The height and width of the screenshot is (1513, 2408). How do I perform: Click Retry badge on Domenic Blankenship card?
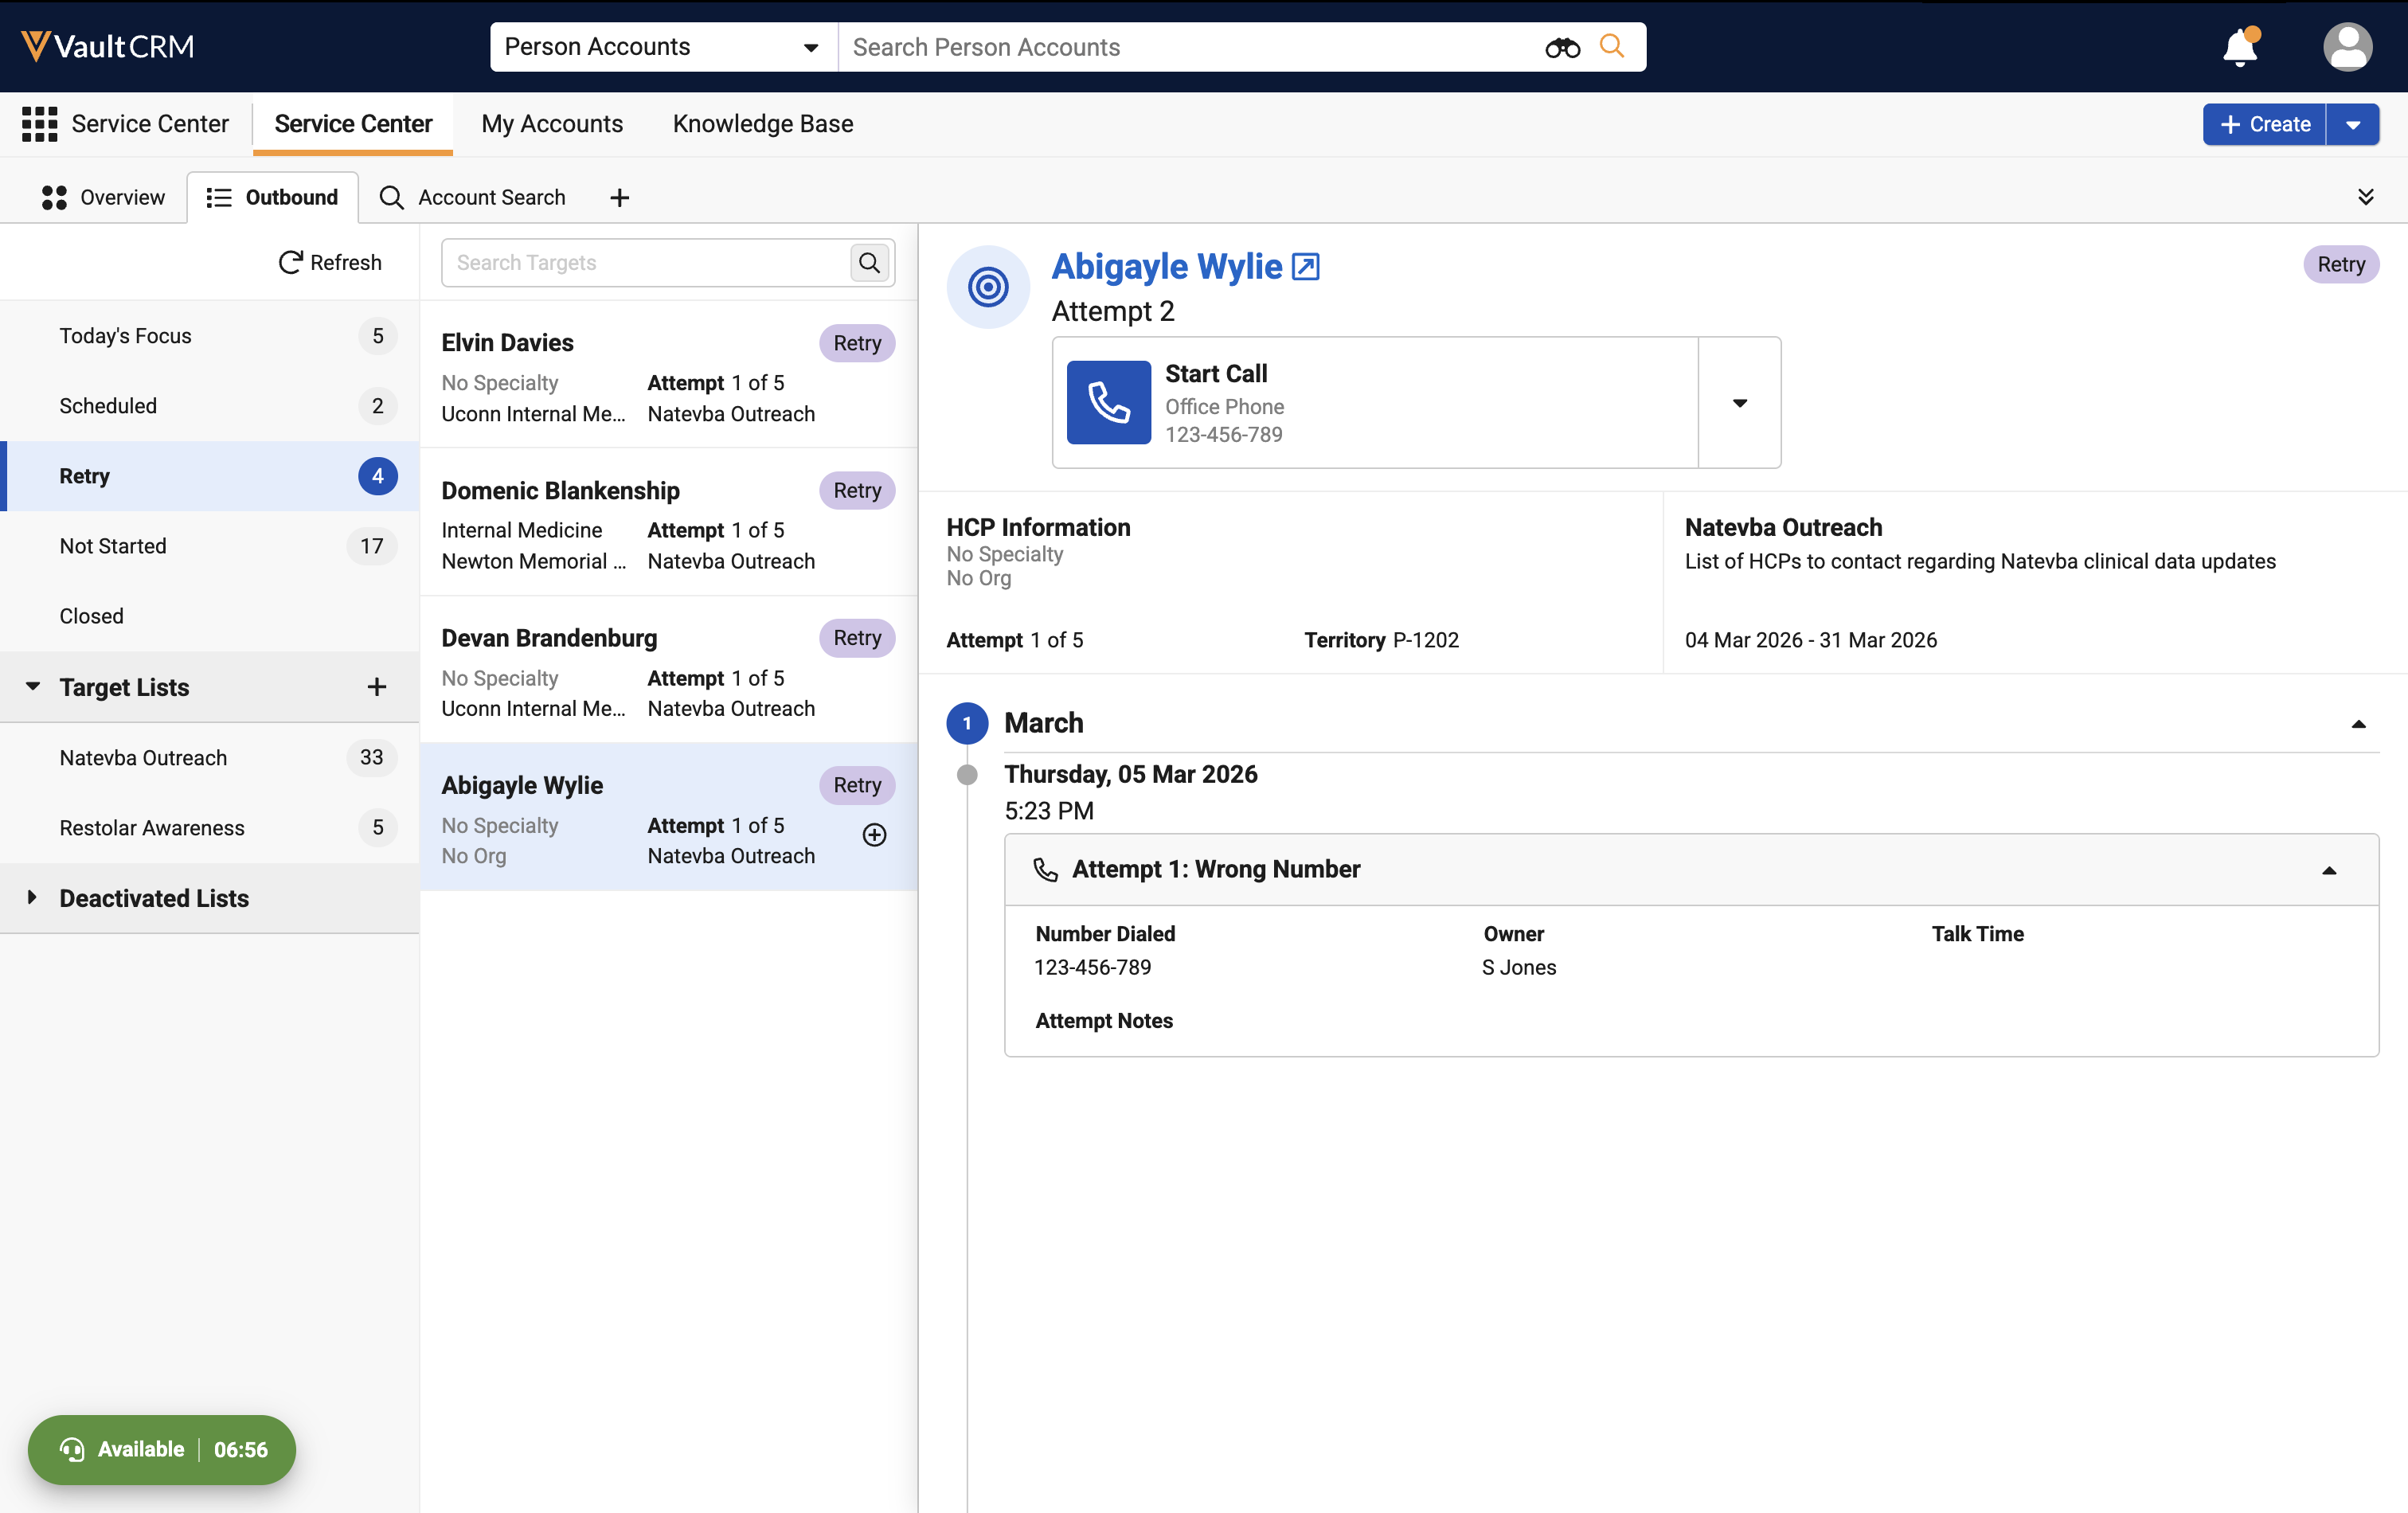point(857,490)
